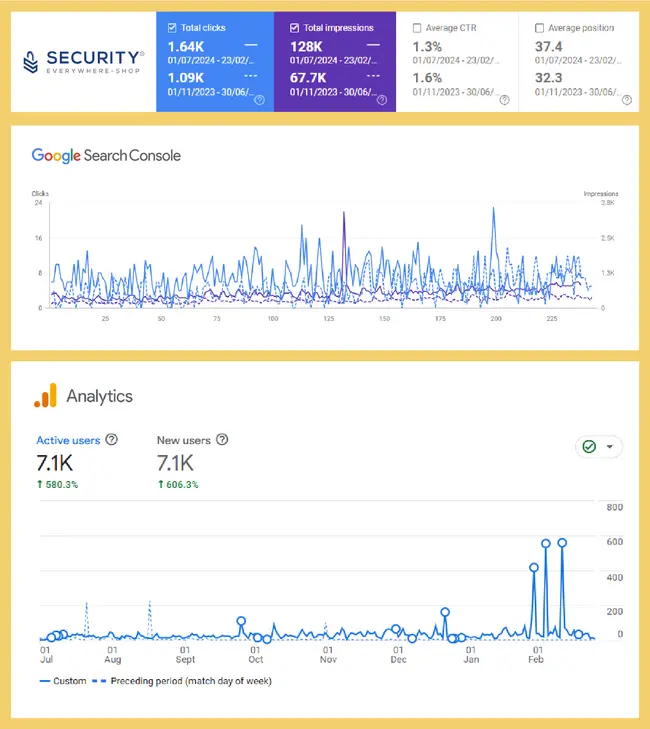
Task: Click the 01 Jul axis label
Action: [x=46, y=655]
